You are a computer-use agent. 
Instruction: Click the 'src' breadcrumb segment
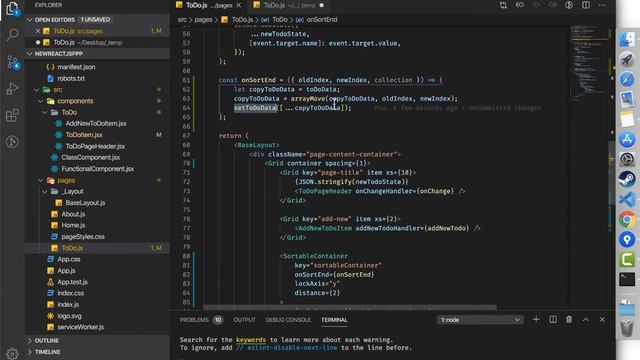coord(182,20)
